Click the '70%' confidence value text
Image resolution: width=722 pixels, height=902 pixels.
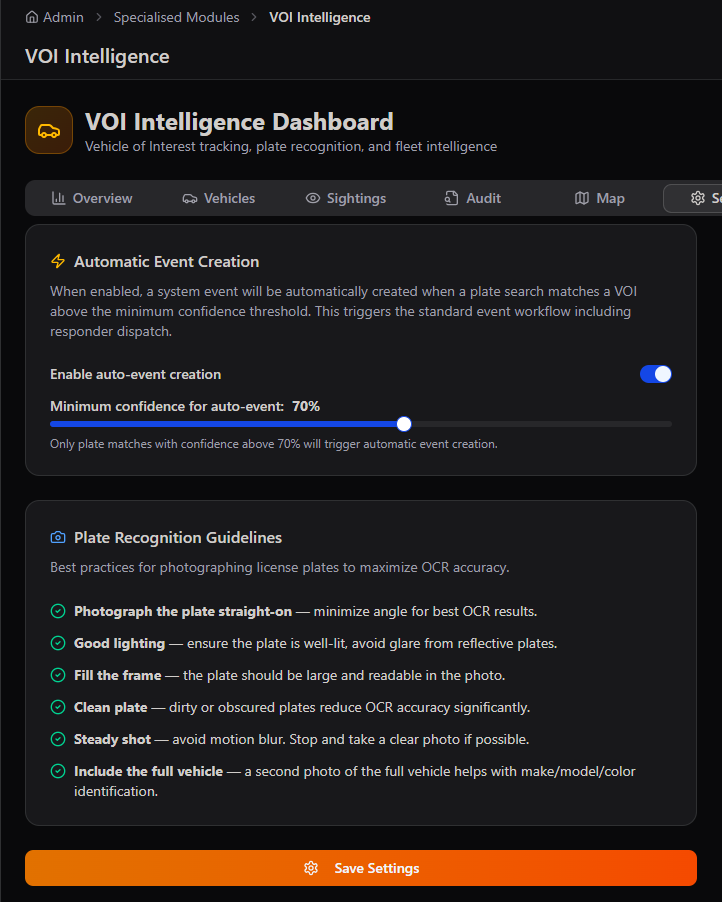305,406
